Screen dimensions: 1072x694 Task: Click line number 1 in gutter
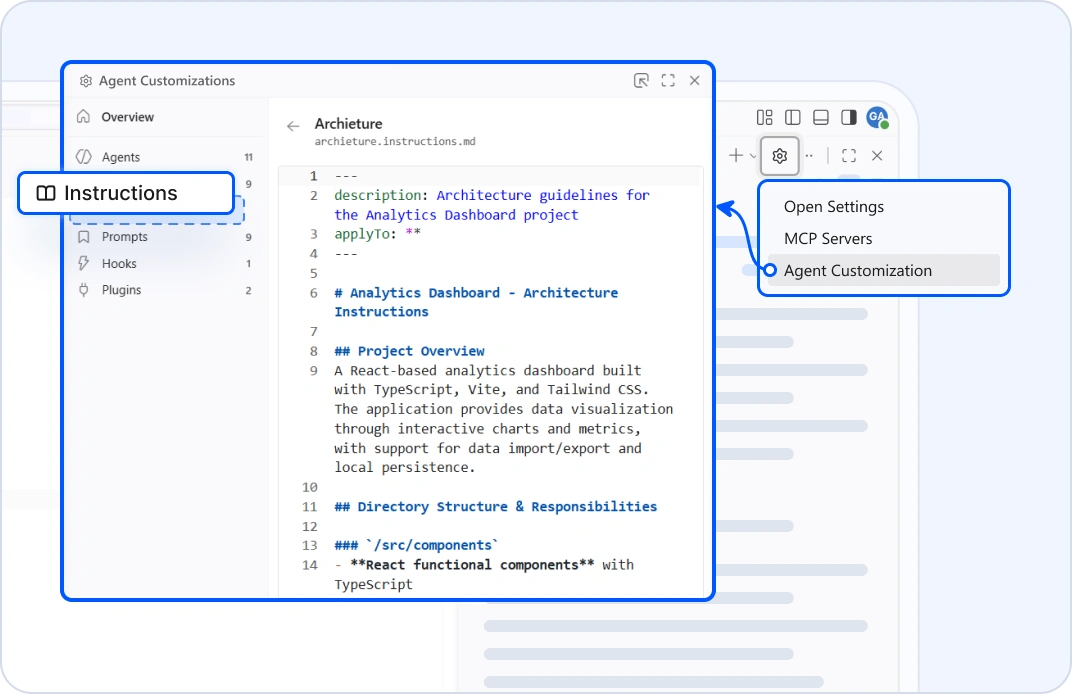coord(313,176)
